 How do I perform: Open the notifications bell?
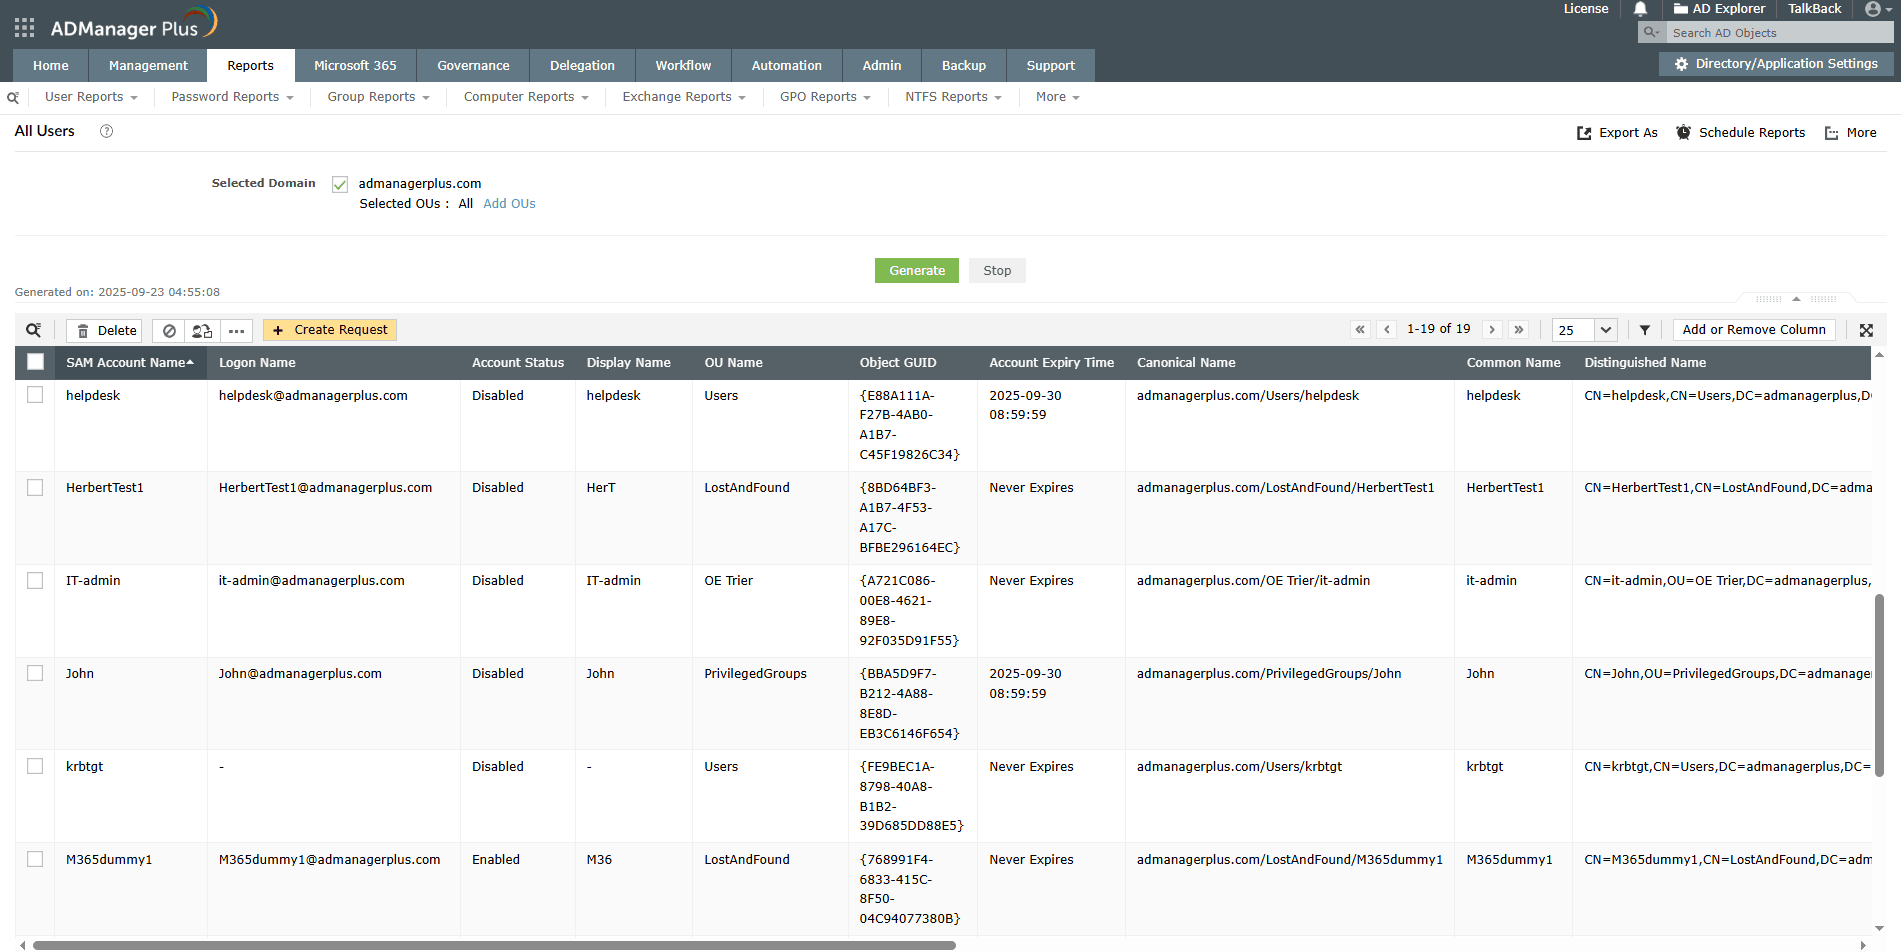pyautogui.click(x=1640, y=9)
